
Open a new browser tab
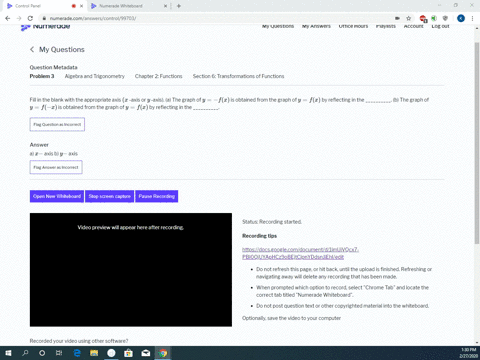coord(179,6)
